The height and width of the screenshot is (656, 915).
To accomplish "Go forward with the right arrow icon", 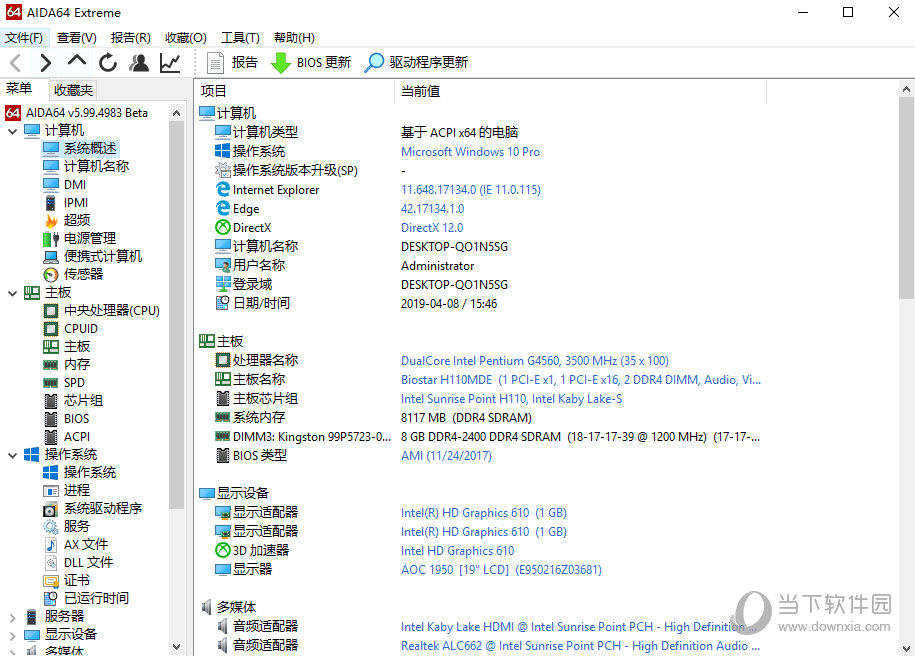I will point(46,62).
